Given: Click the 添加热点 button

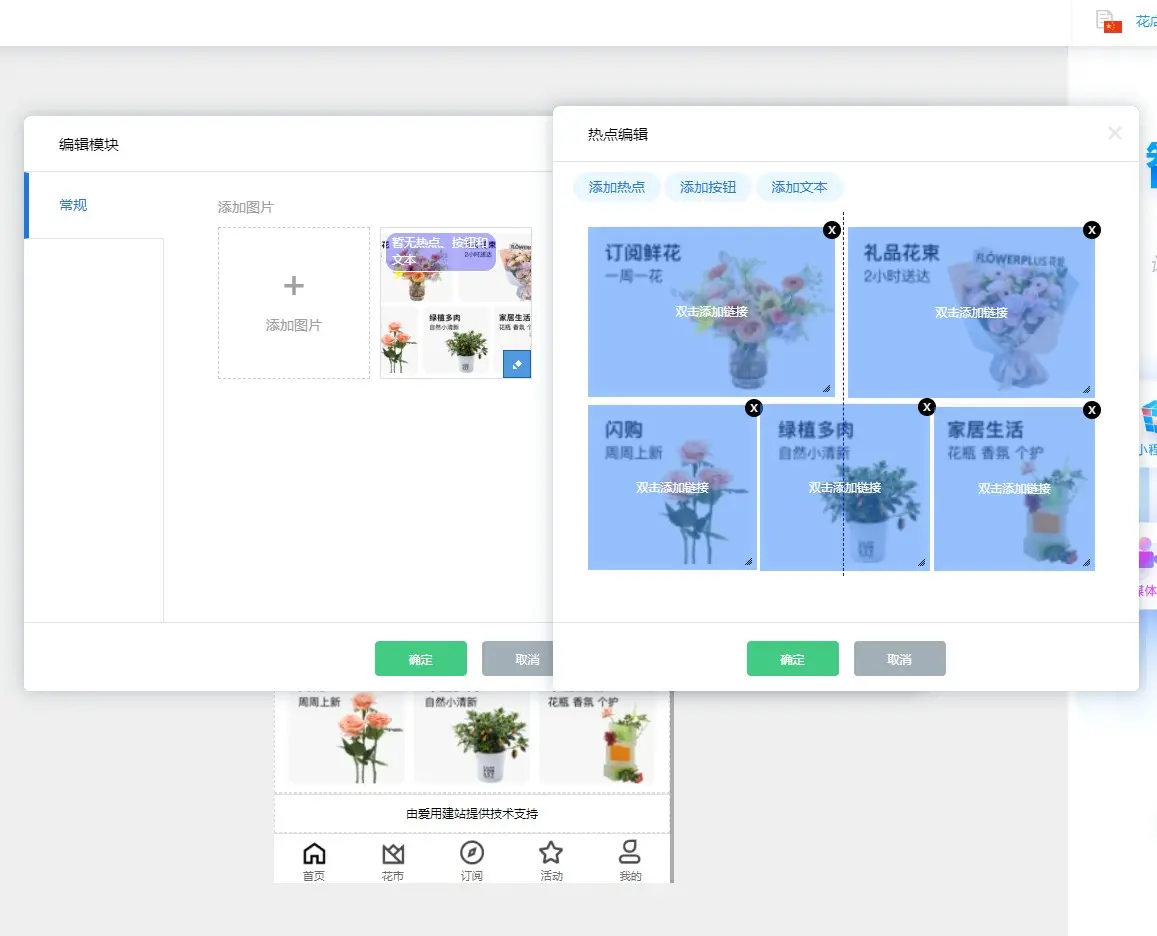Looking at the screenshot, I should tap(617, 187).
